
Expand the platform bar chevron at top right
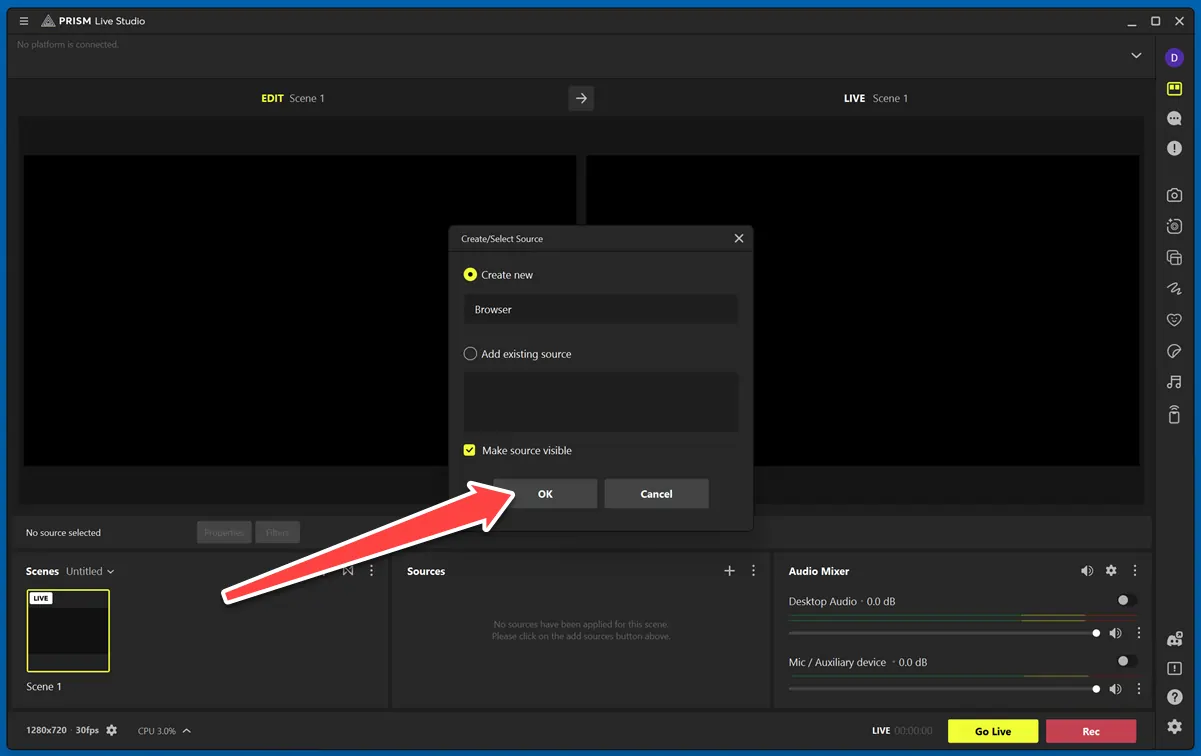tap(1136, 56)
